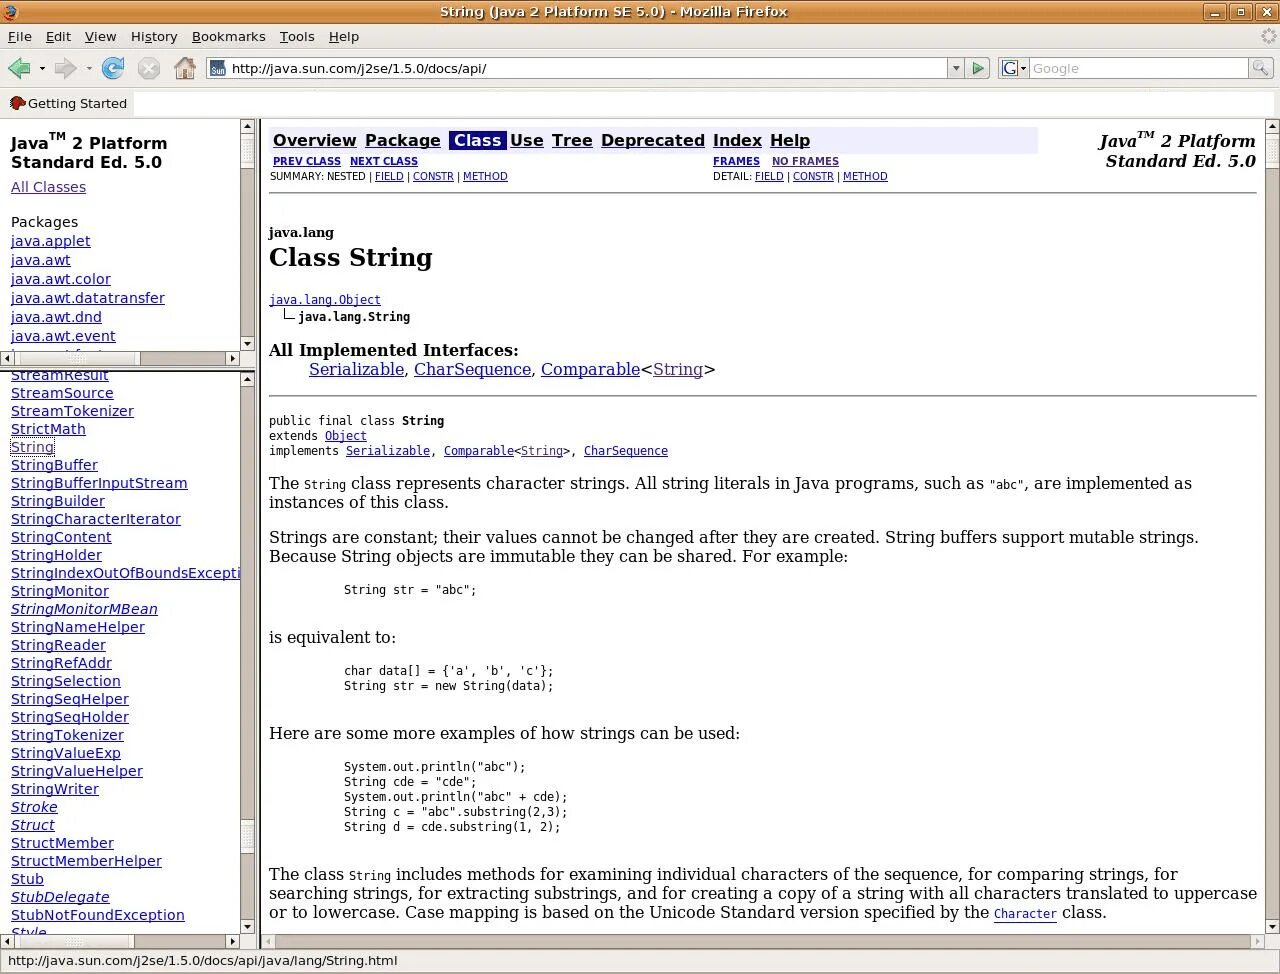Open the CharSequence interface link
Screen dimensions: 1280x974
coord(472,369)
